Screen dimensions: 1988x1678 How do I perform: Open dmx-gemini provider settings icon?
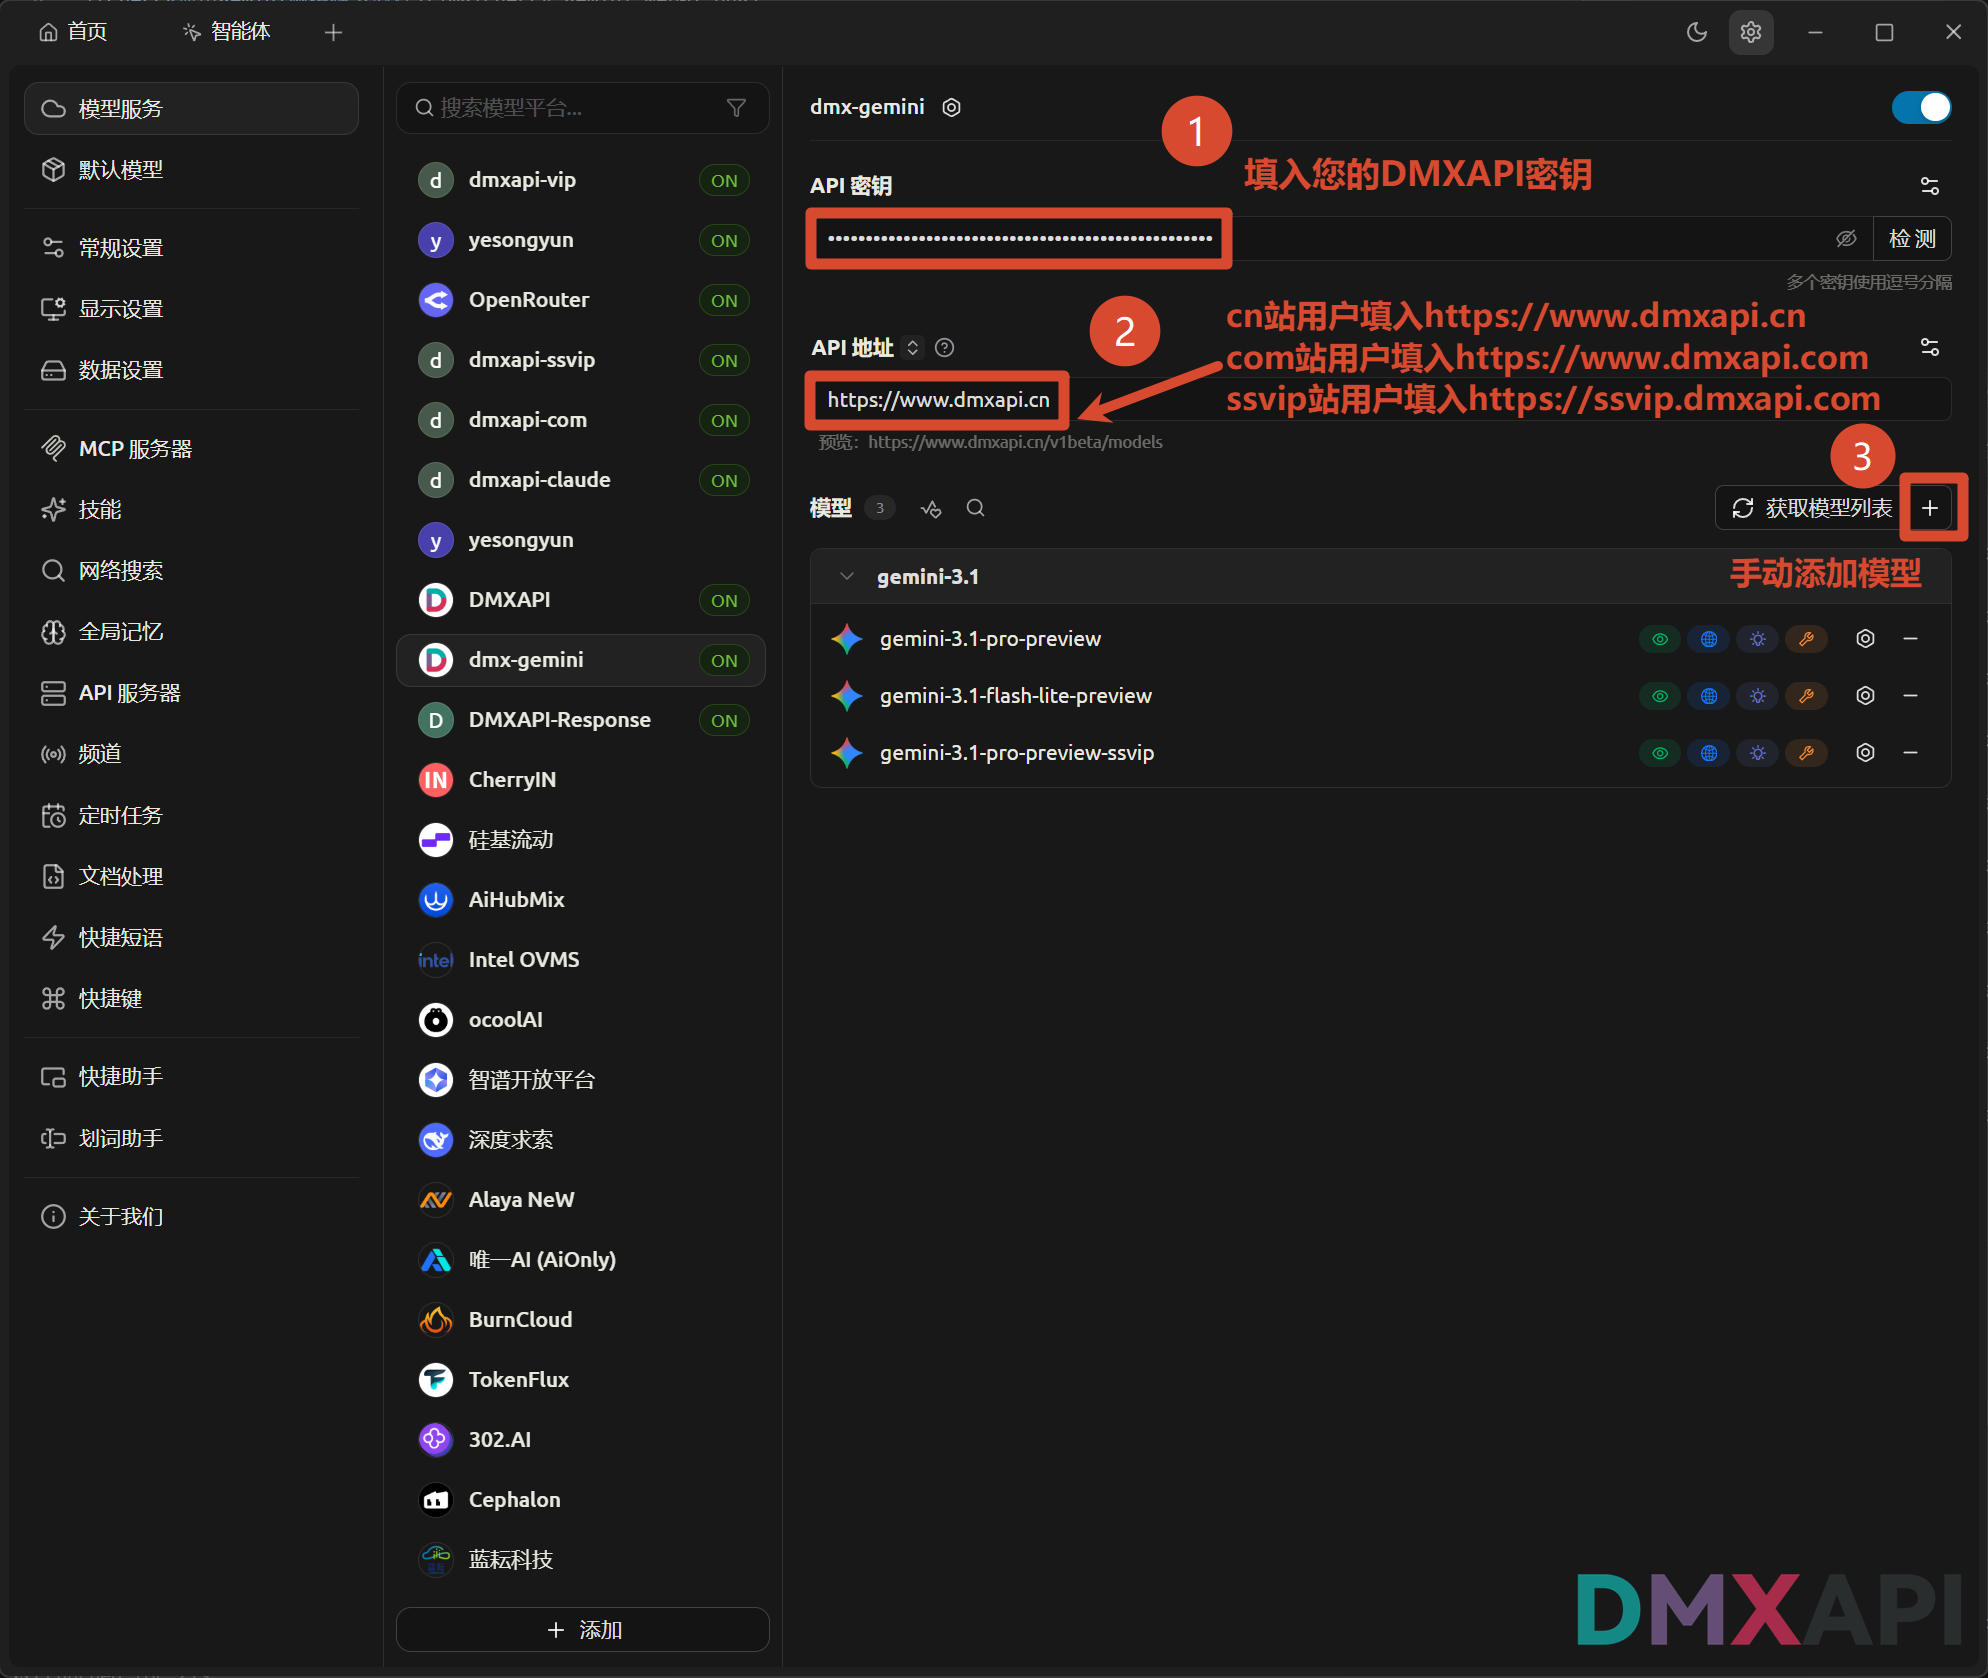(x=952, y=107)
